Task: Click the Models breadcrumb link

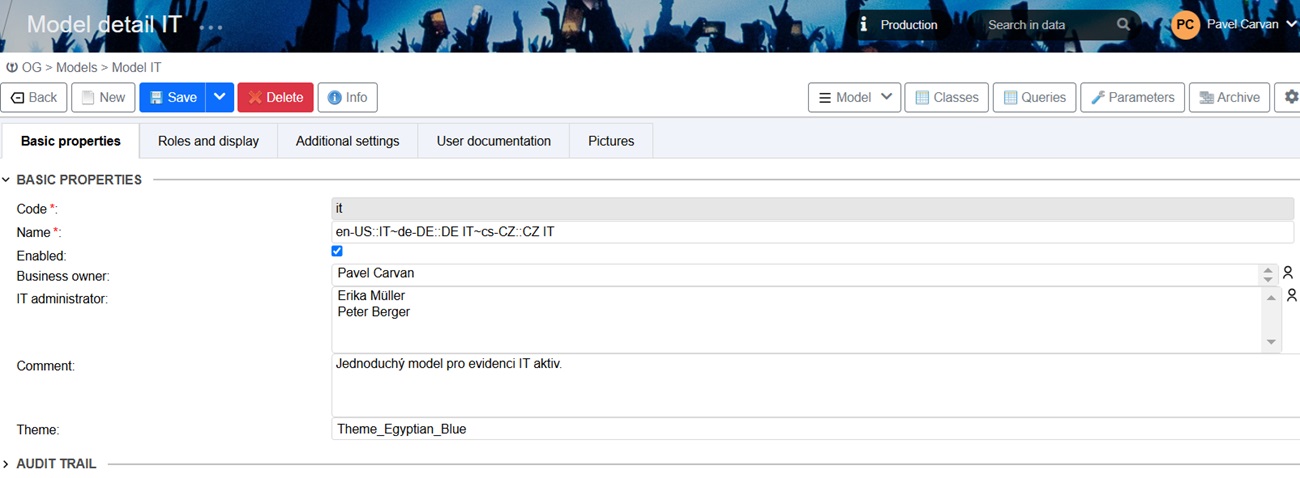Action: tap(77, 67)
